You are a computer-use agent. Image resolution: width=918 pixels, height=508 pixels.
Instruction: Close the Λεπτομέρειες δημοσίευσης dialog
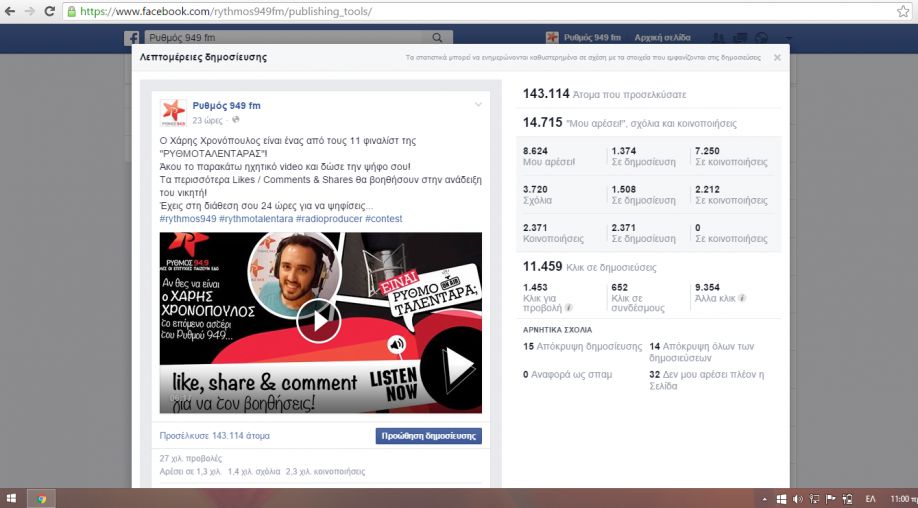(x=777, y=57)
